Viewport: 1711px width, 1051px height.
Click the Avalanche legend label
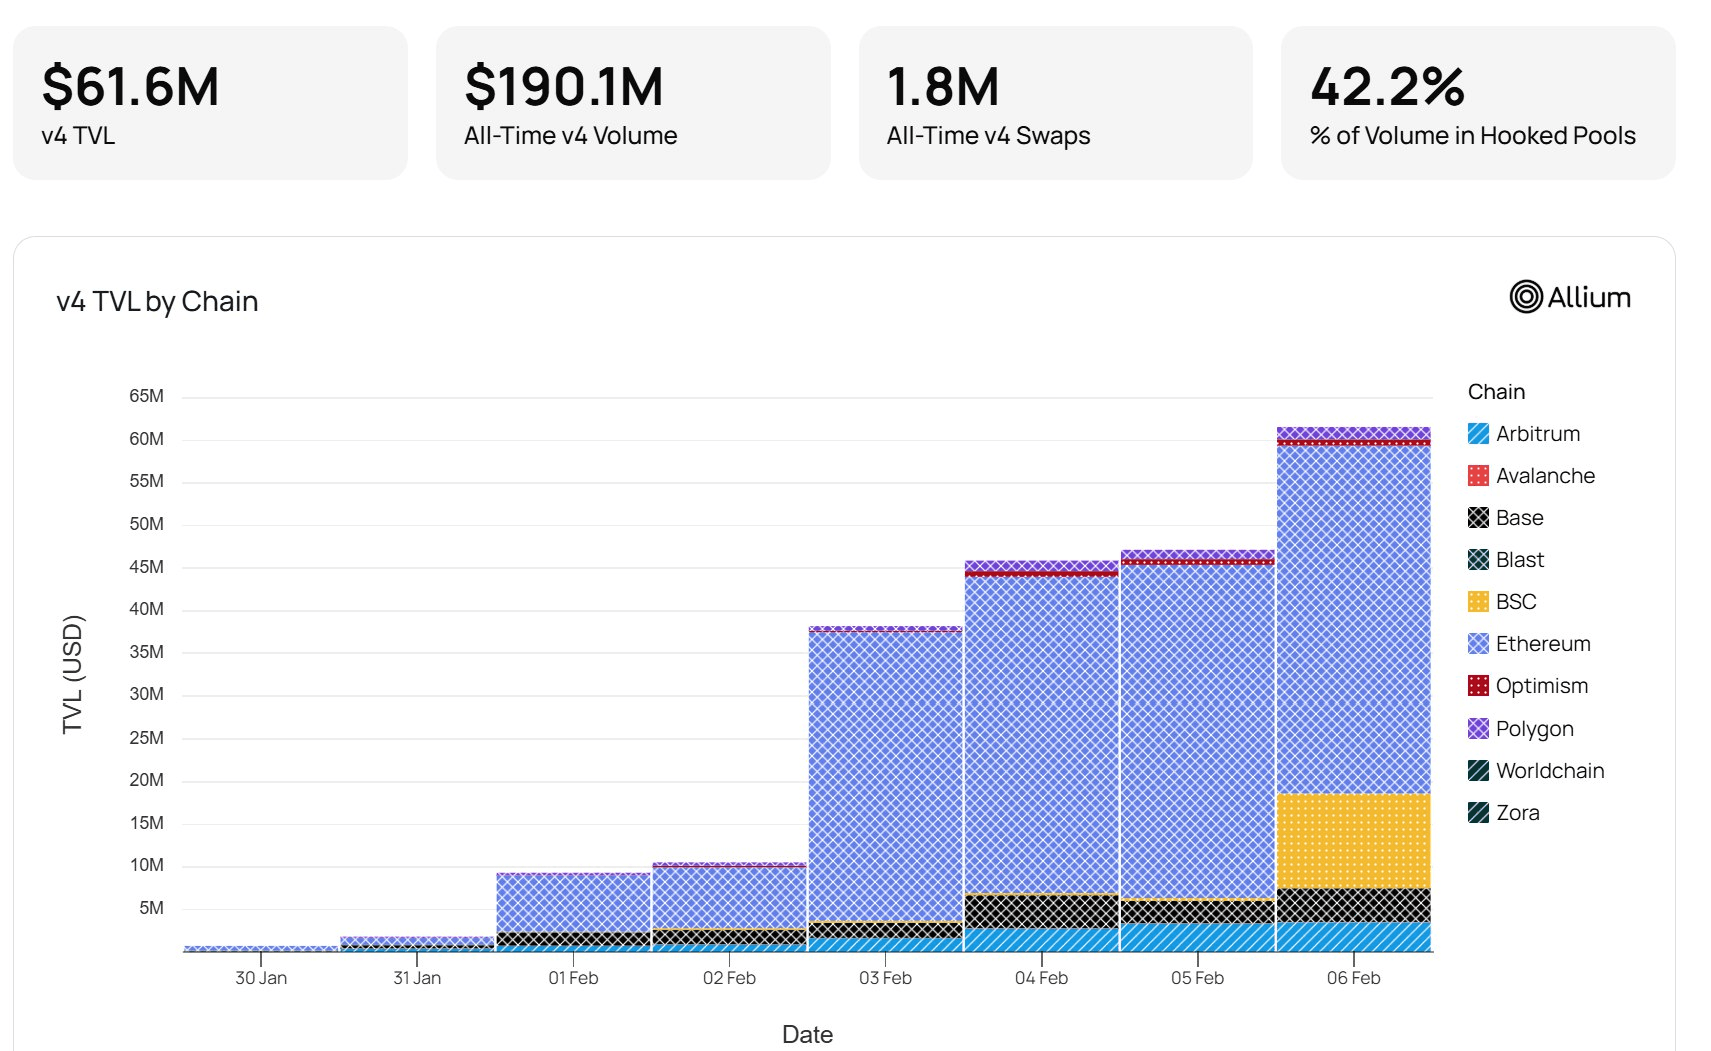(1545, 475)
